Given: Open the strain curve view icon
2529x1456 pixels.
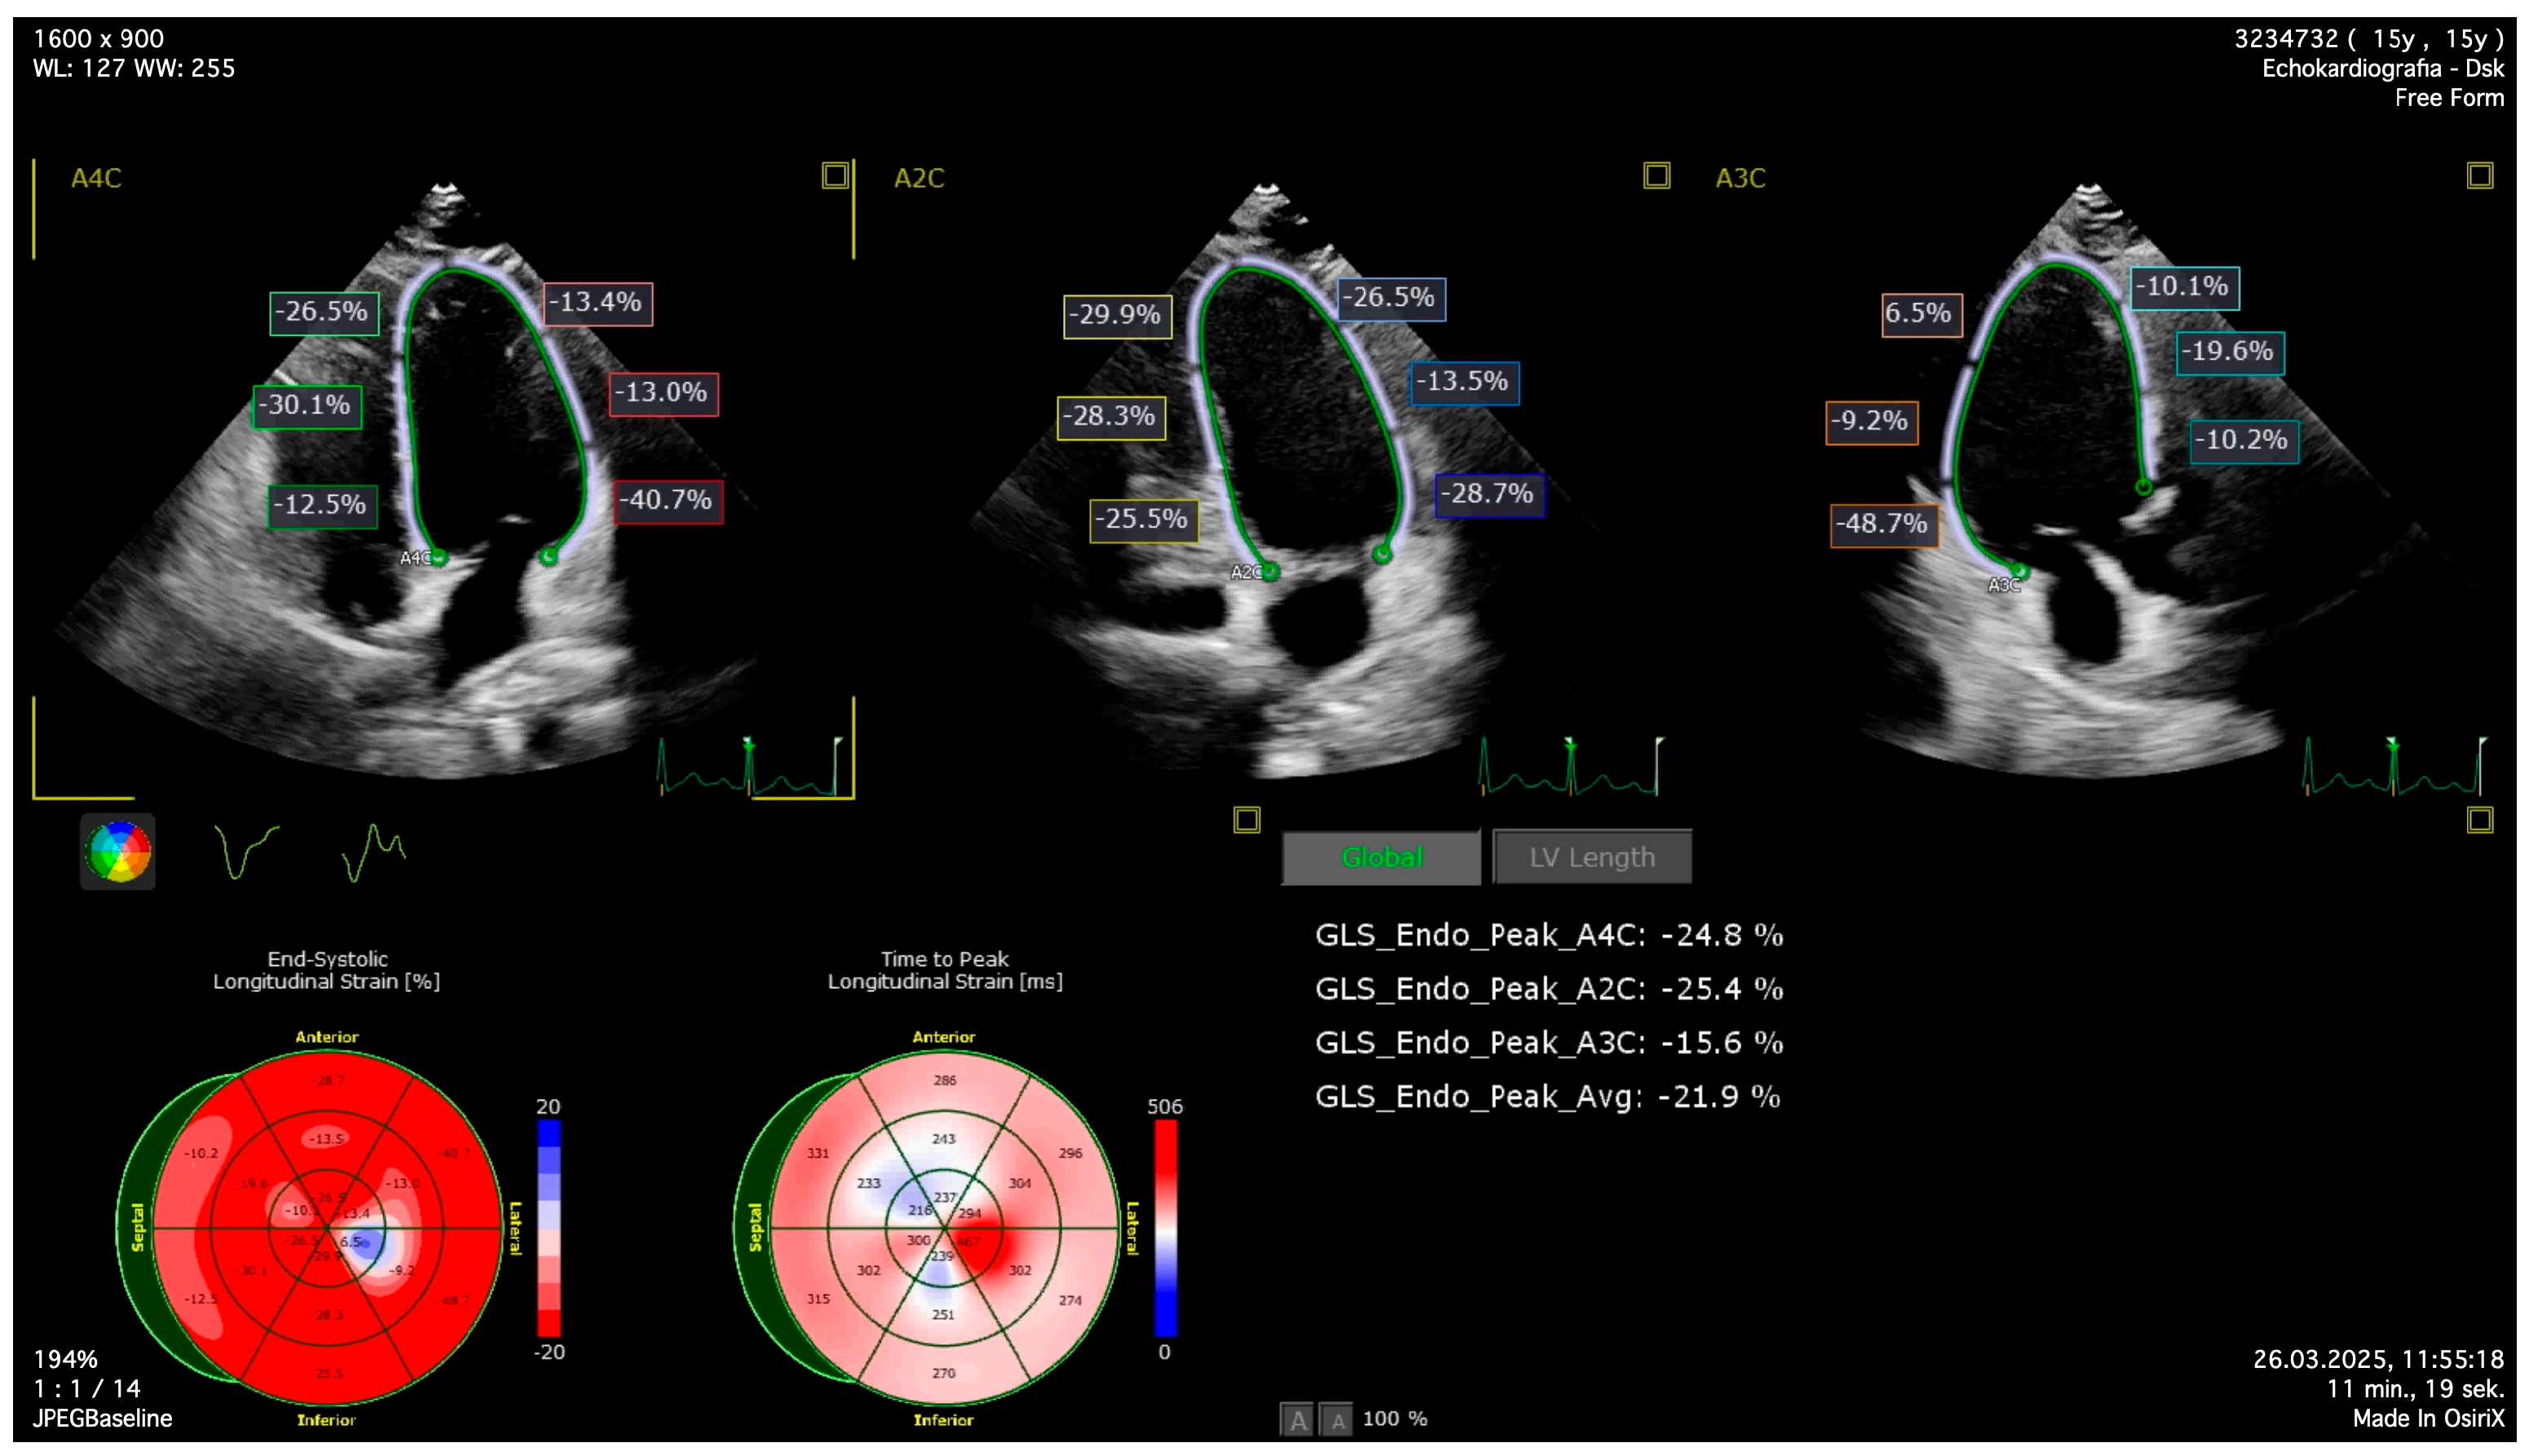Looking at the screenshot, I should point(246,852).
